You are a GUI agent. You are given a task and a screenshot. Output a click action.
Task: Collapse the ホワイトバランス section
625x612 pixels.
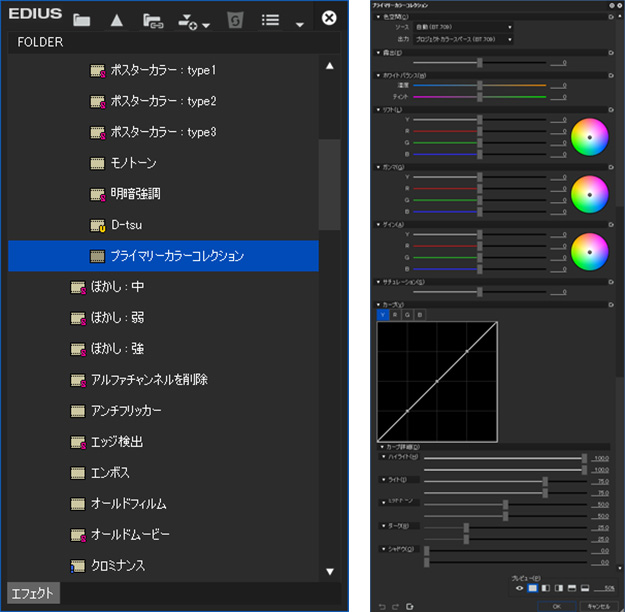coord(376,75)
